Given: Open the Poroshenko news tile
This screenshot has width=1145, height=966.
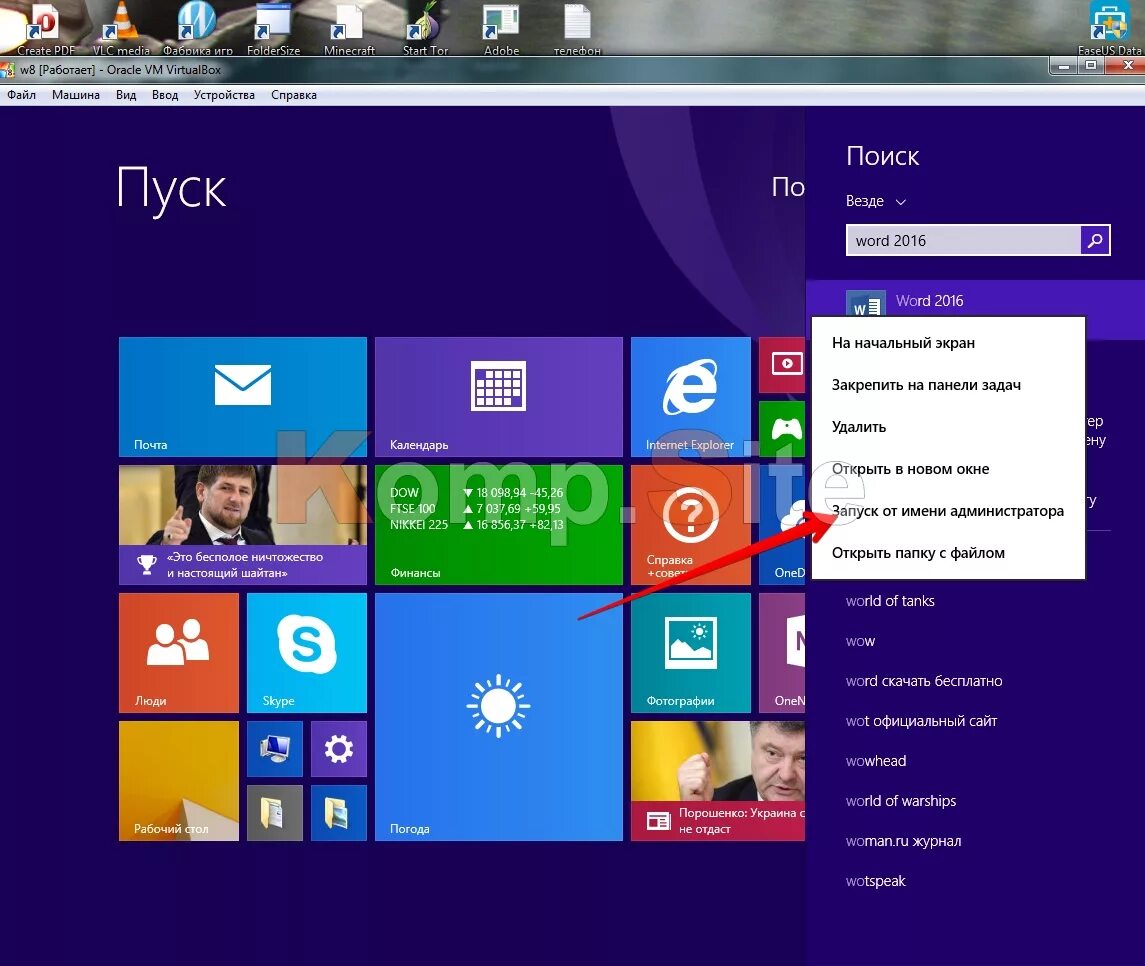Looking at the screenshot, I should tap(718, 781).
